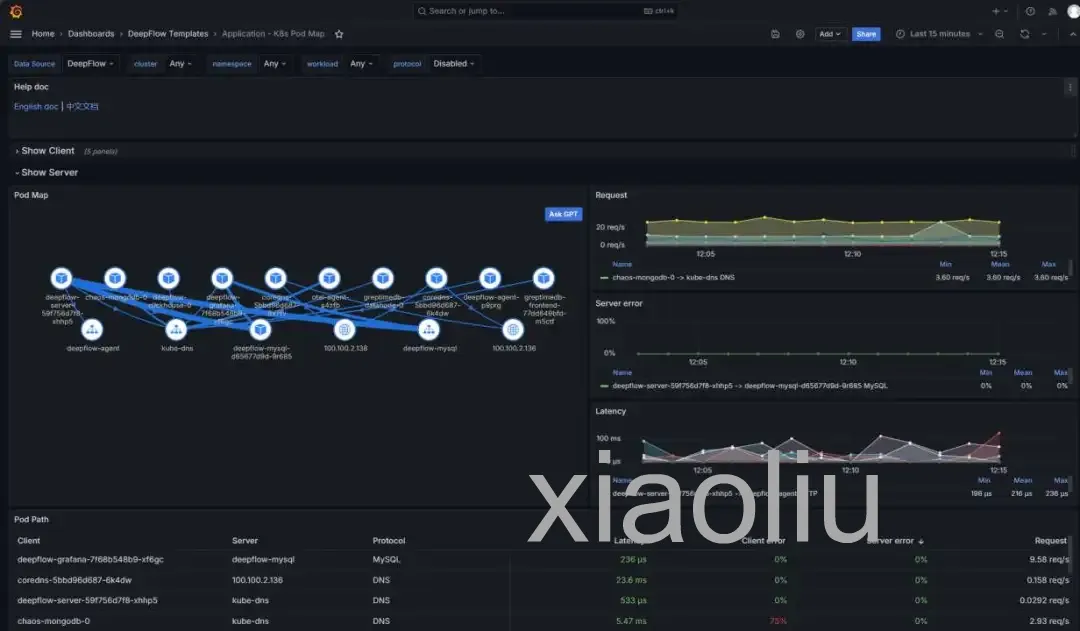Image resolution: width=1080 pixels, height=631 pixels.
Task: Click the Search or jump to field
Action: pyautogui.click(x=544, y=11)
